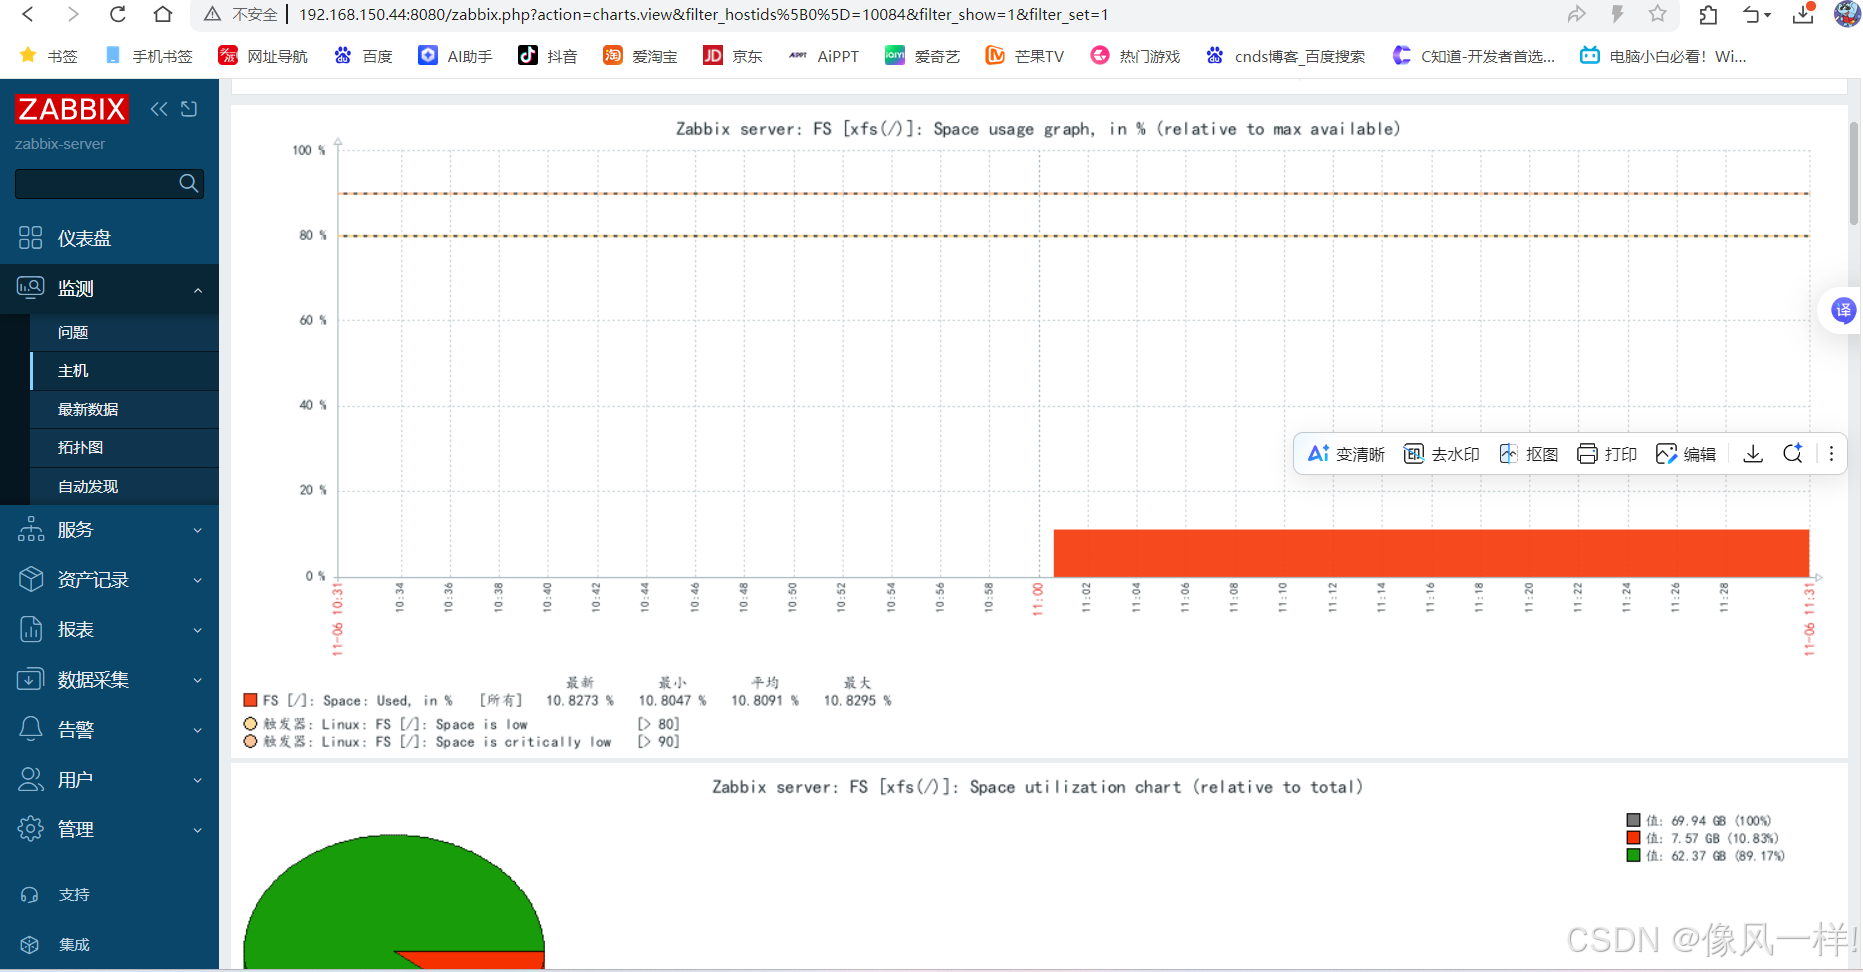Open 热门游戏 bookmark
The image size is (1863, 972).
pos(1135,56)
